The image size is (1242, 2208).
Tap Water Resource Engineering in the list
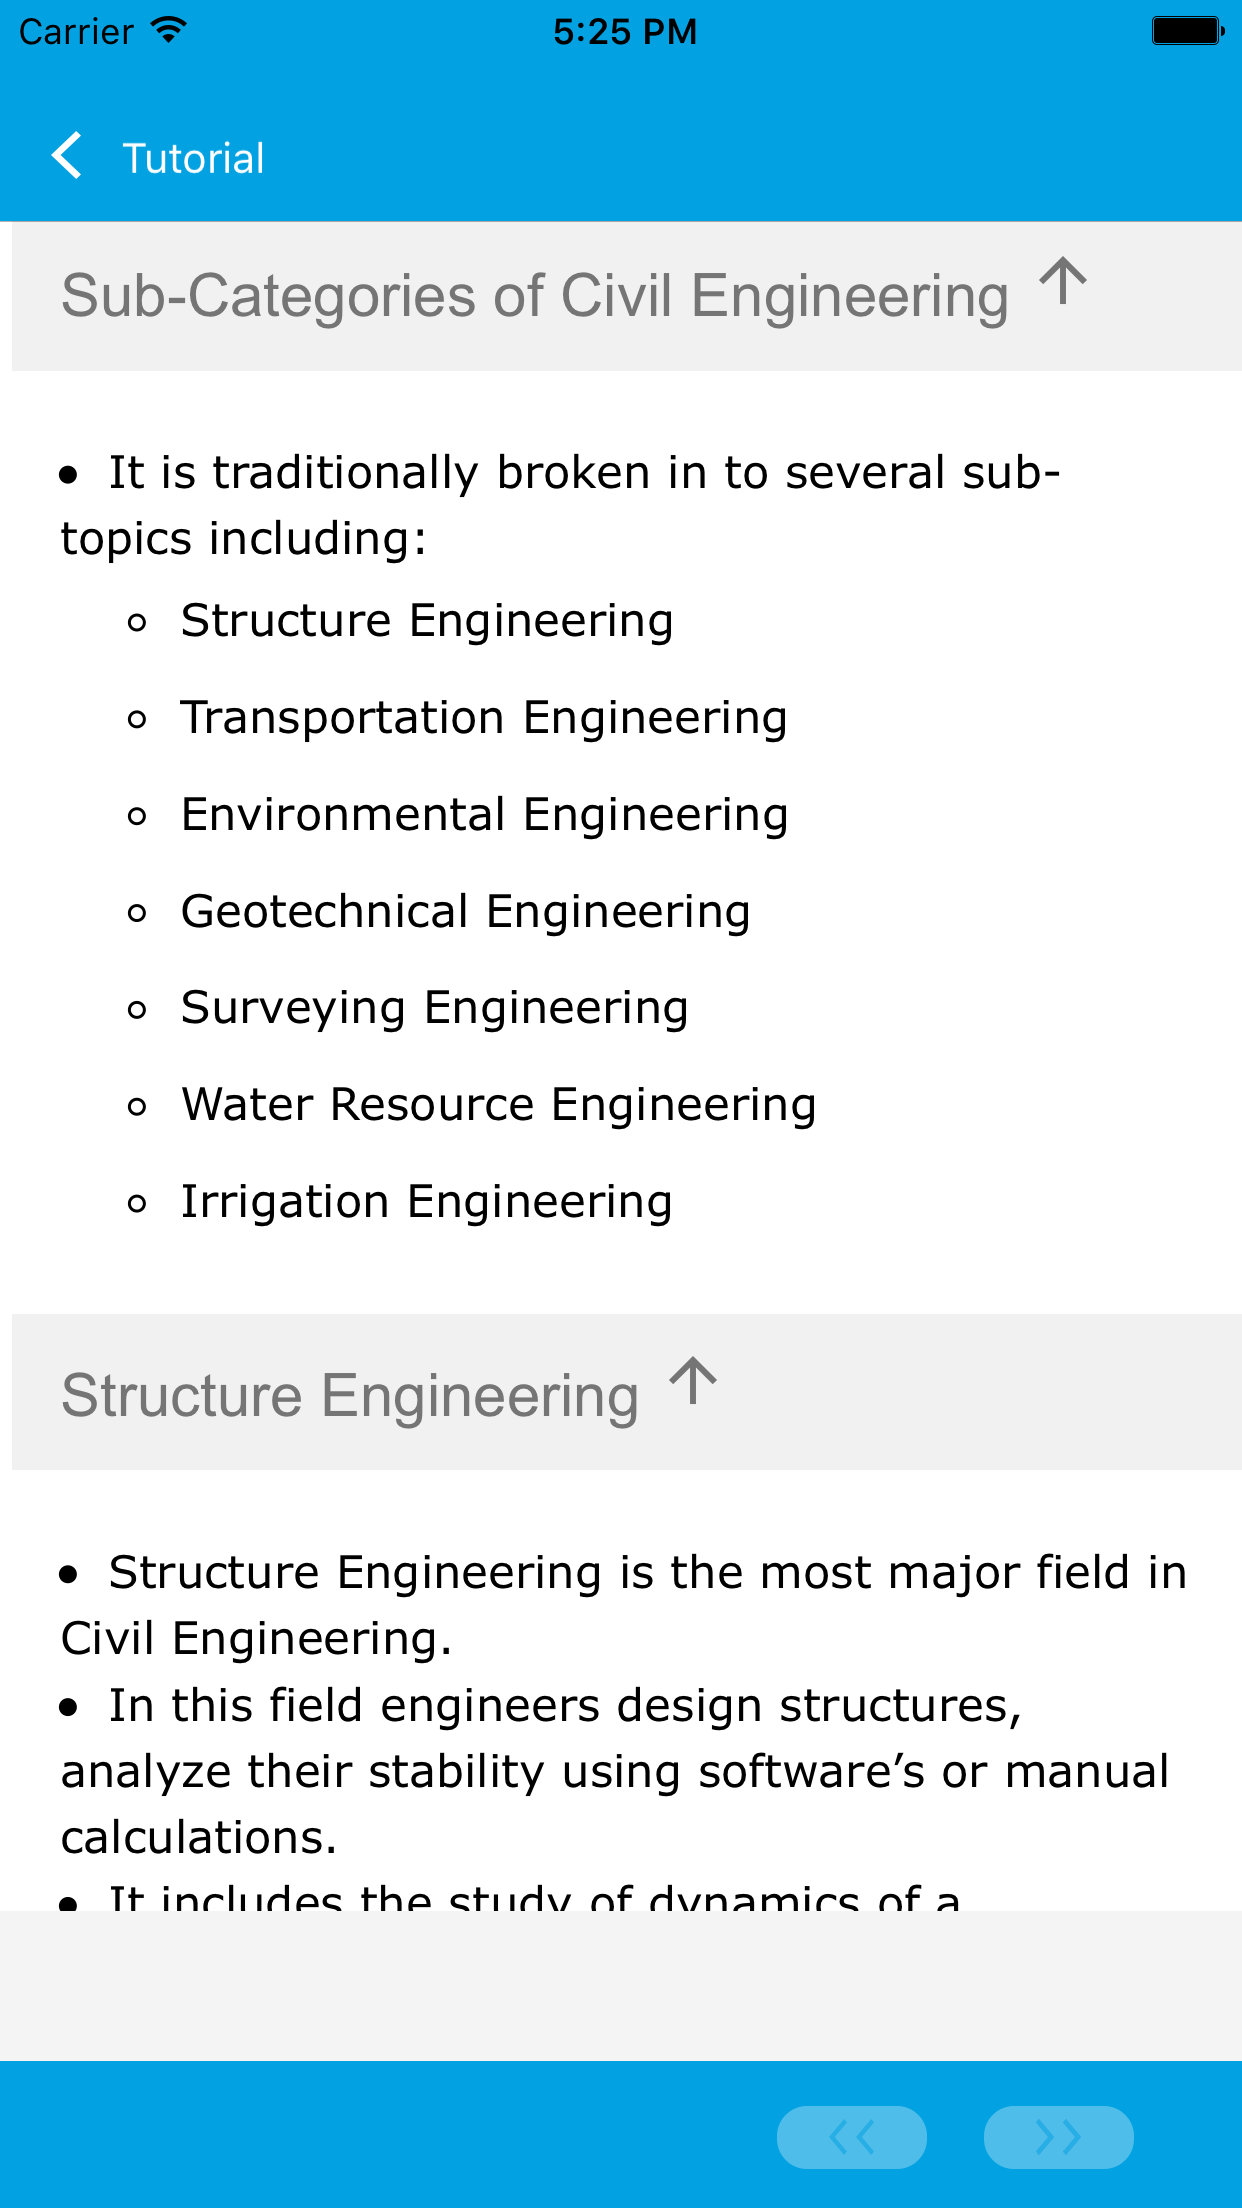[498, 1105]
